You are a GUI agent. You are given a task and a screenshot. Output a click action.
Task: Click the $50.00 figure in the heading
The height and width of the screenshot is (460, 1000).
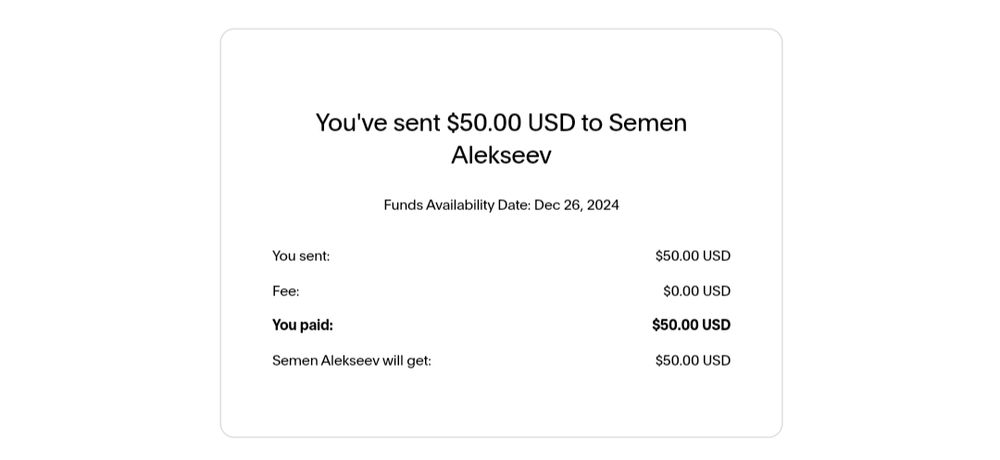coord(484,122)
